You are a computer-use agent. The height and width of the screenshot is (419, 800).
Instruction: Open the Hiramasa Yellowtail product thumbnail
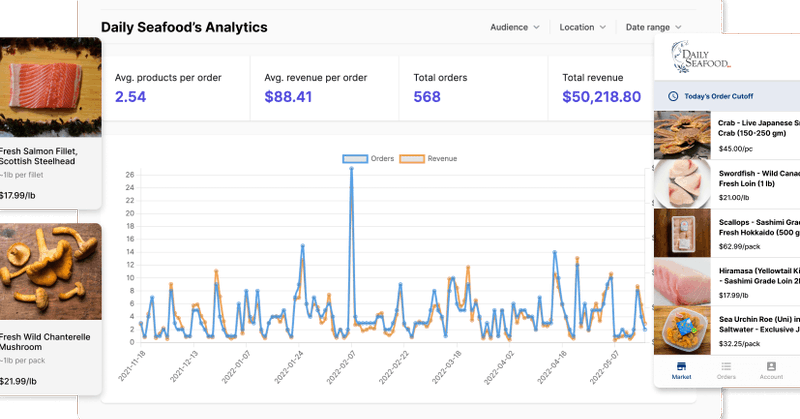click(682, 281)
